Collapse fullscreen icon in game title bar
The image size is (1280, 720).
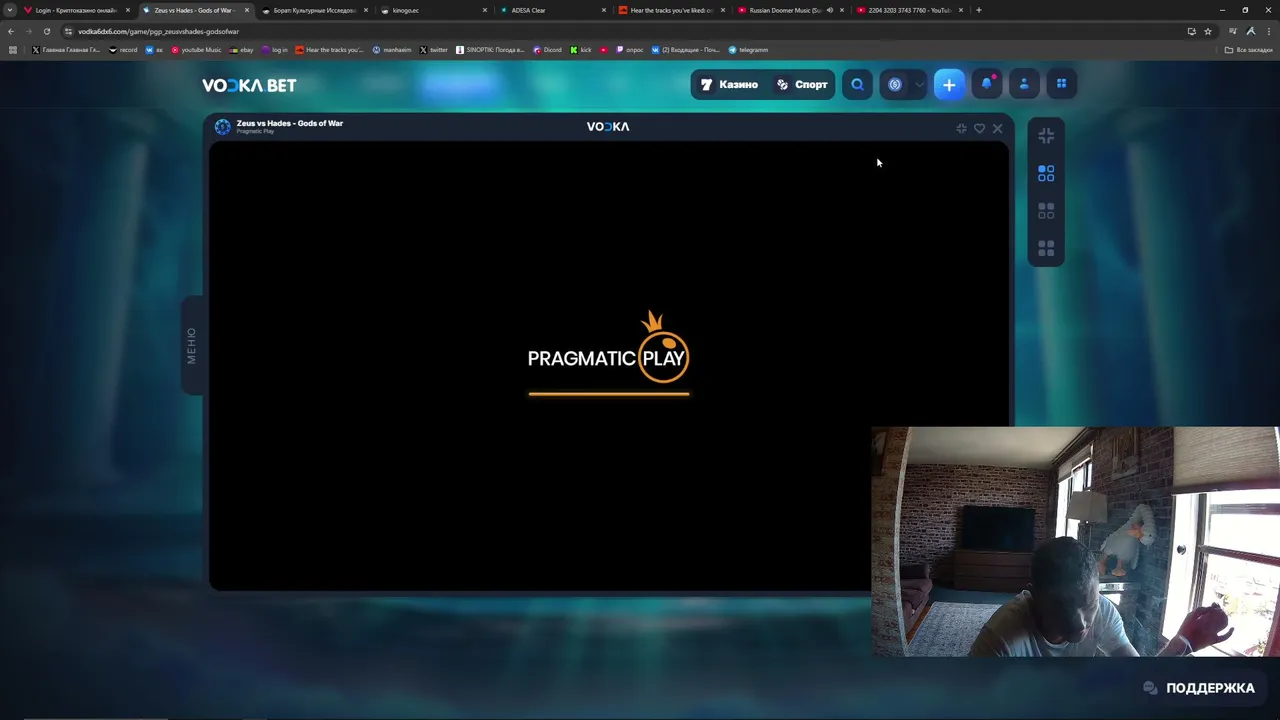pos(961,128)
